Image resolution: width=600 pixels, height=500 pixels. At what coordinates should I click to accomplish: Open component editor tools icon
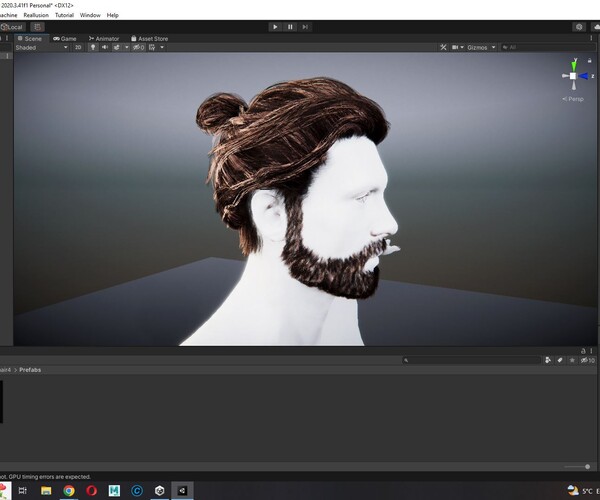443,47
